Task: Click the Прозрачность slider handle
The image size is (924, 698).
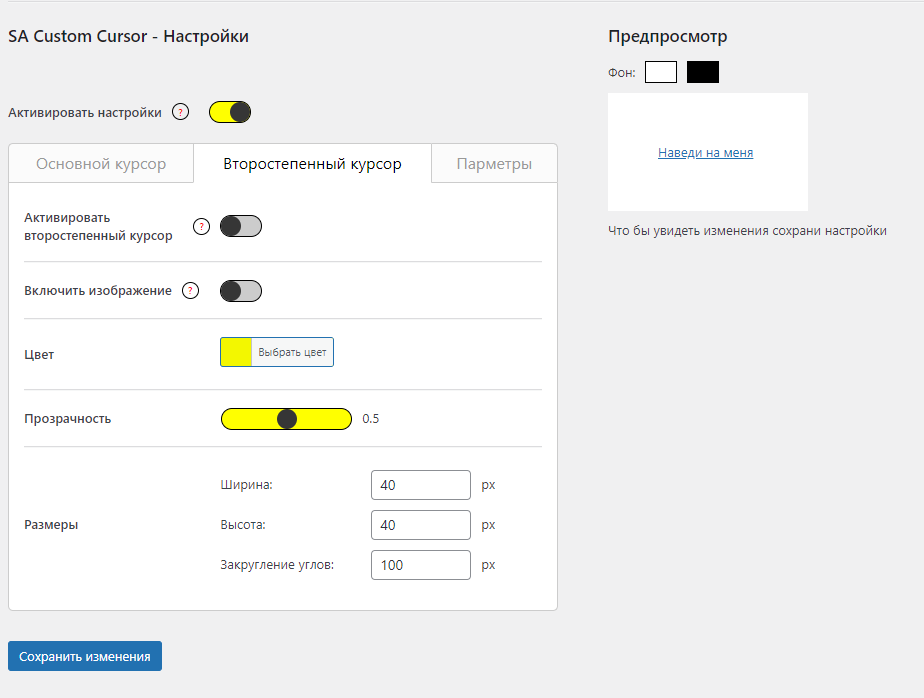Action: pyautogui.click(x=287, y=419)
